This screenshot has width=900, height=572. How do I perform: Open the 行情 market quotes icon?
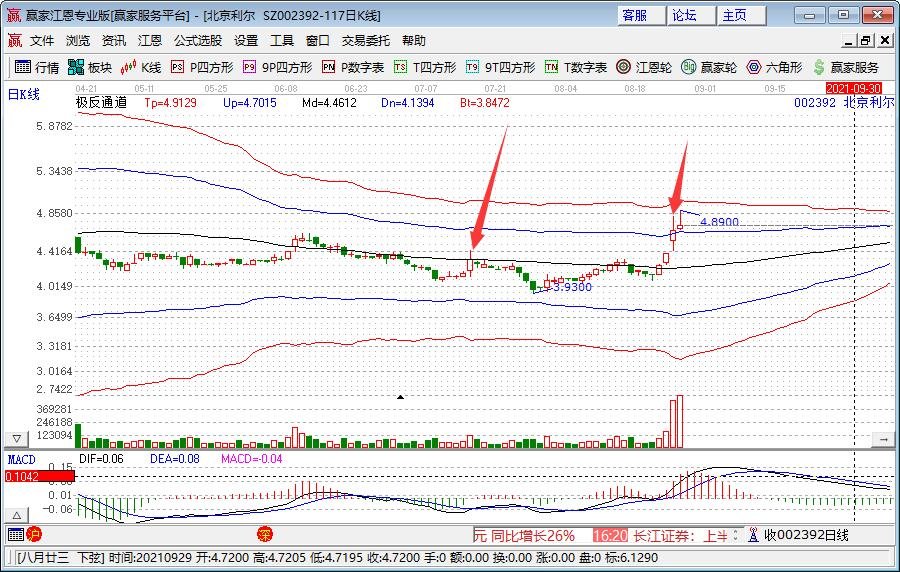tap(37, 68)
